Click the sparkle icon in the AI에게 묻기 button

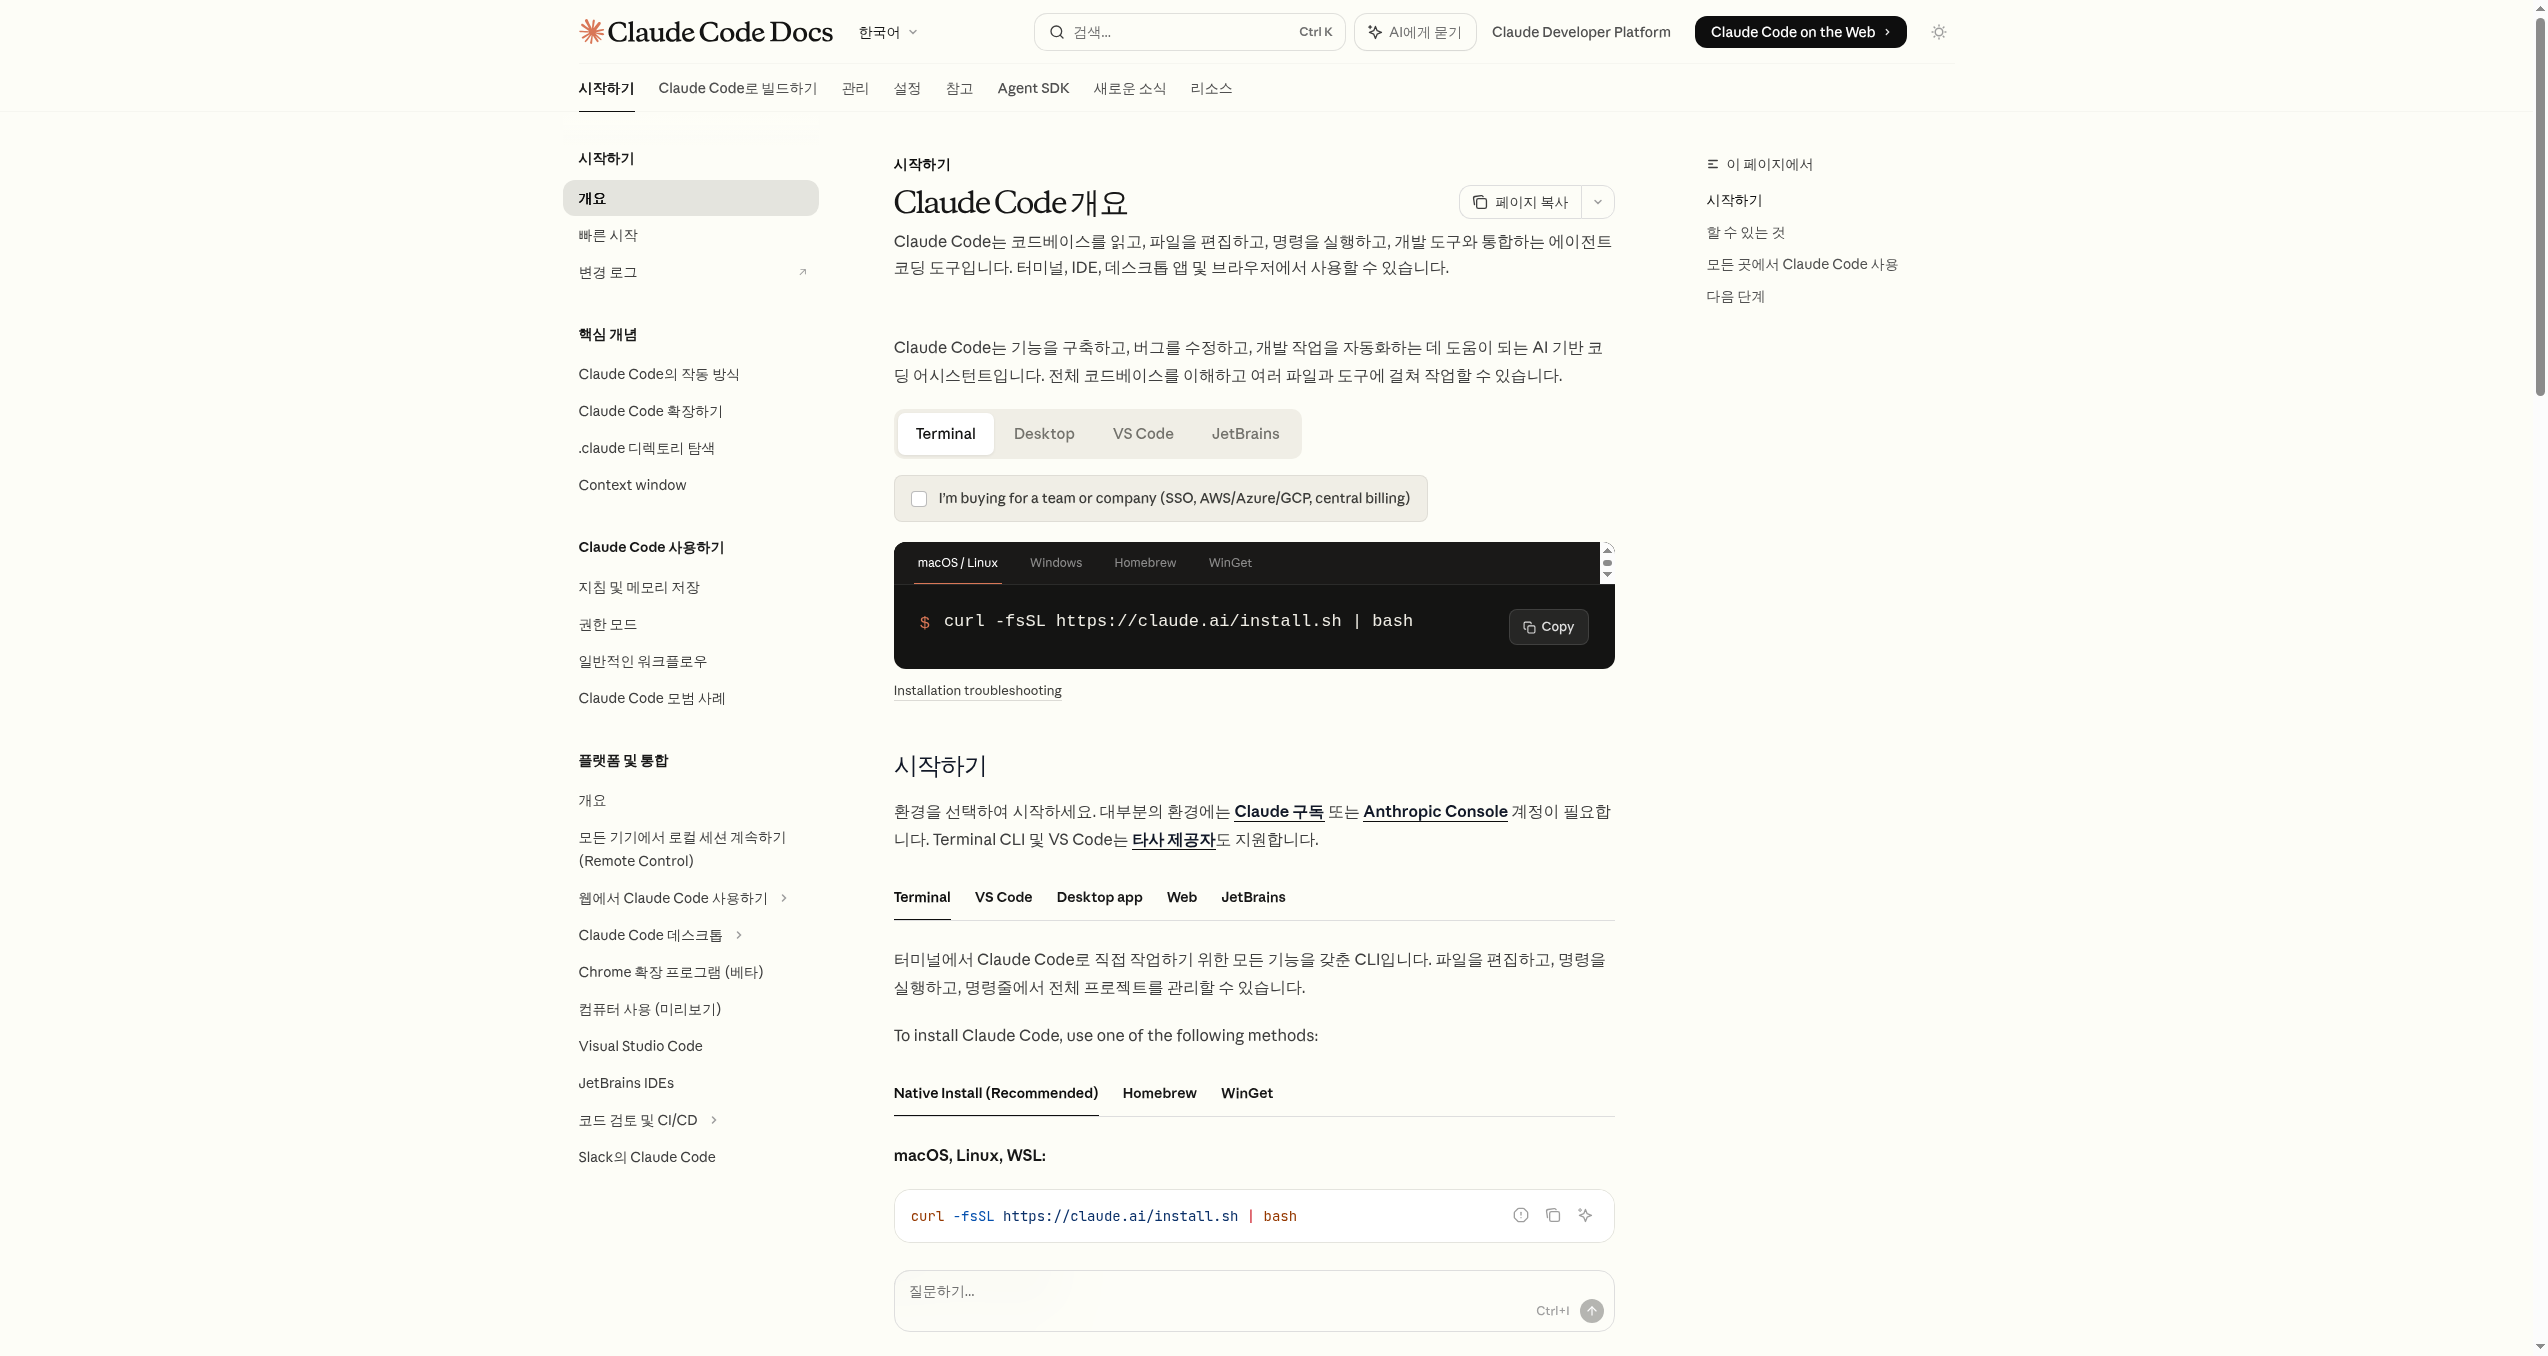(1375, 32)
